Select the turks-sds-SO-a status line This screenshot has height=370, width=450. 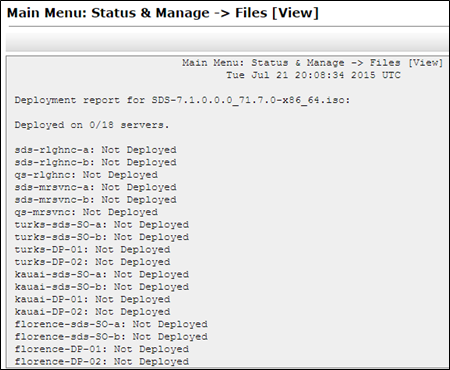(102, 225)
